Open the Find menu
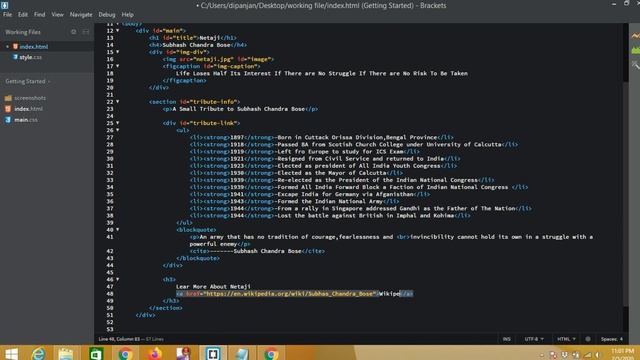The width and height of the screenshot is (640, 360). (40, 14)
